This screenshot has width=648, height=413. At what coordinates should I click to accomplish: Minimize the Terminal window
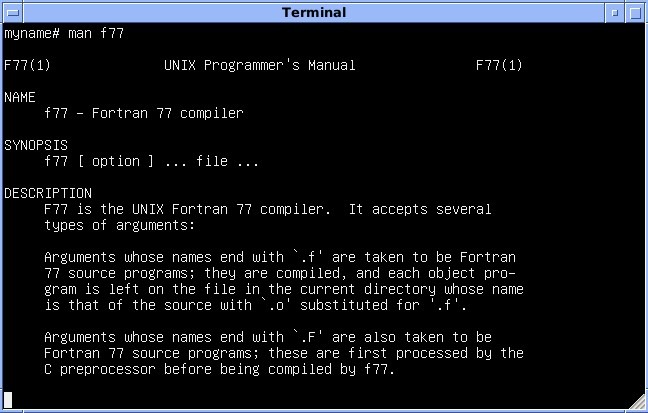click(614, 12)
